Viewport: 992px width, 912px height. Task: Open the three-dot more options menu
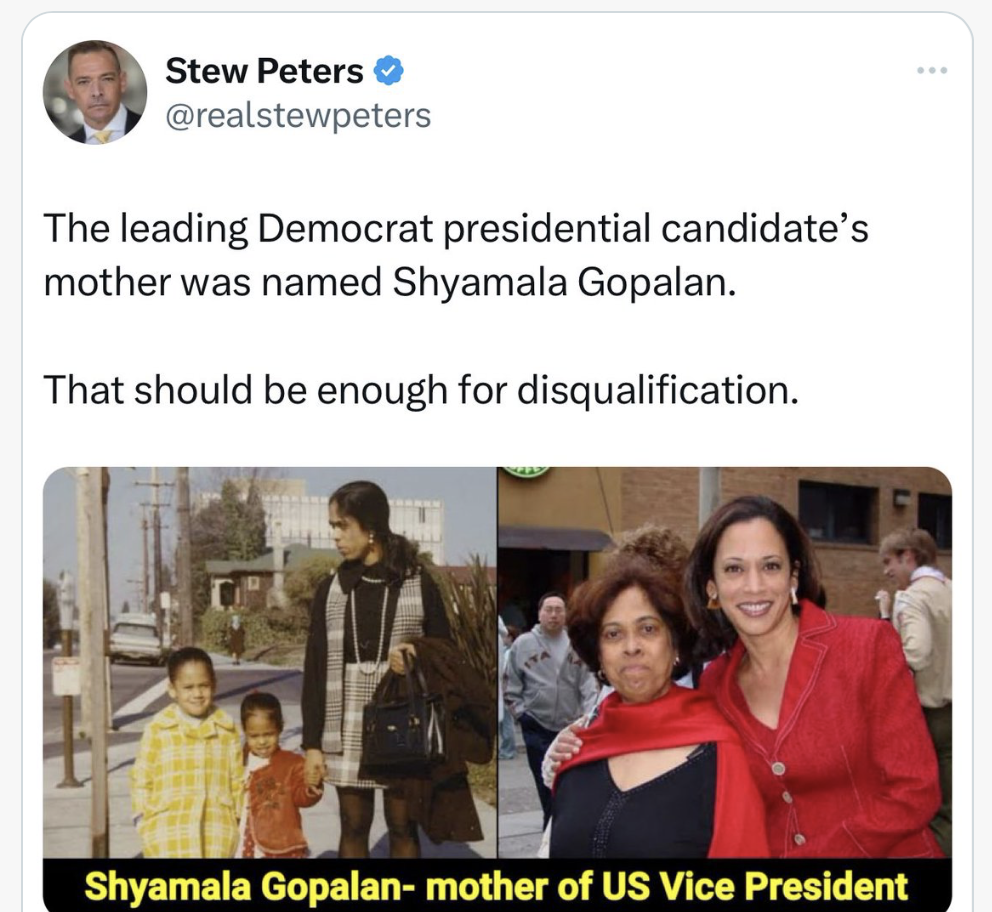pos(930,70)
